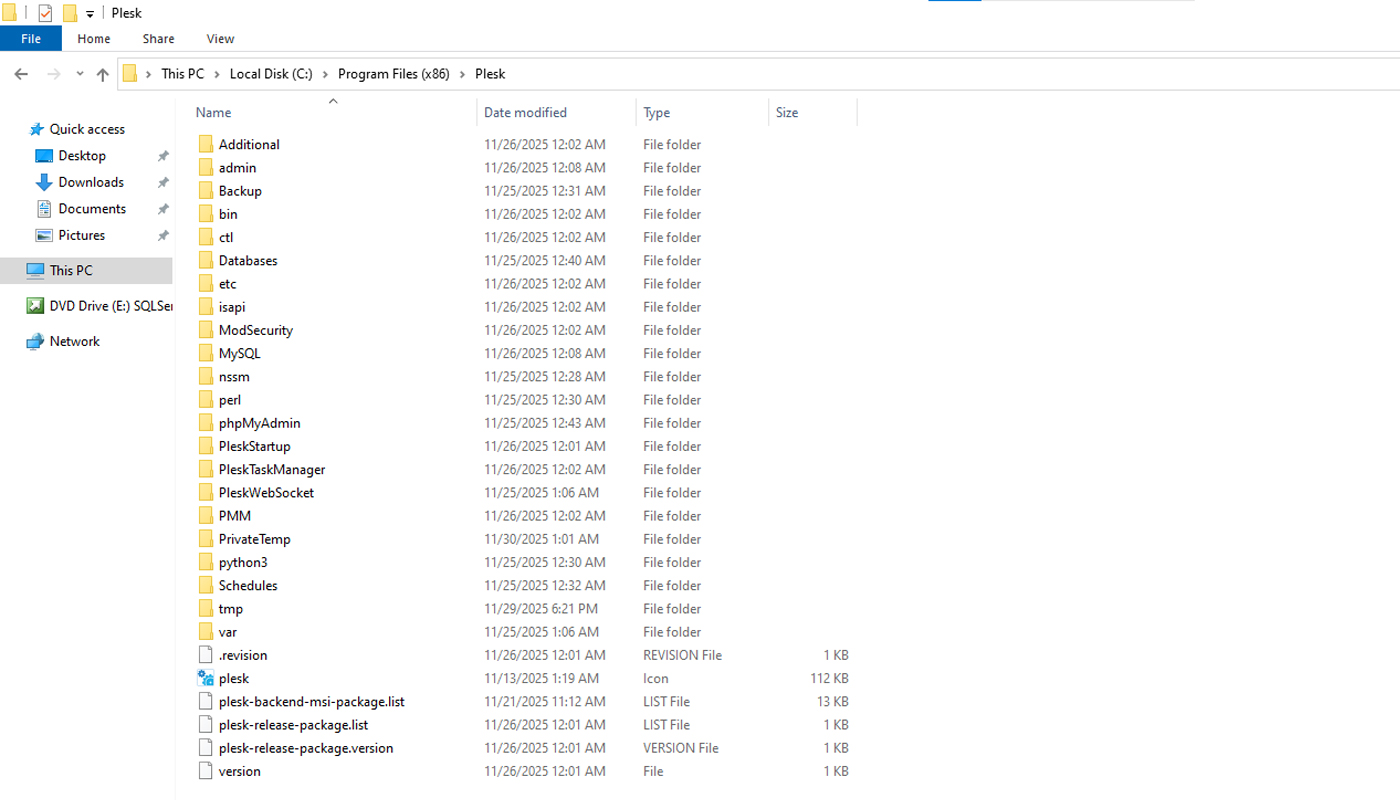Screen dimensions: 1400x800
Task: Sort by the Size column header
Action: pos(787,113)
